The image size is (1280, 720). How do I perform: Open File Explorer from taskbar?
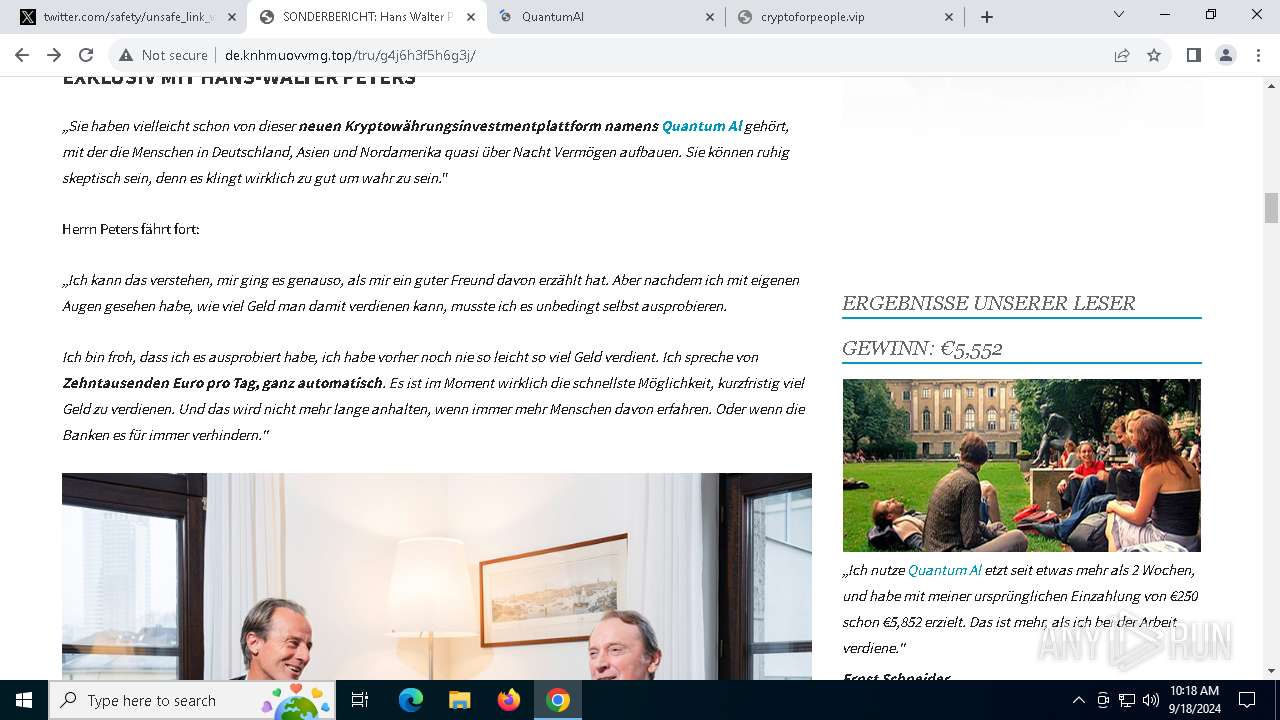[x=459, y=700]
